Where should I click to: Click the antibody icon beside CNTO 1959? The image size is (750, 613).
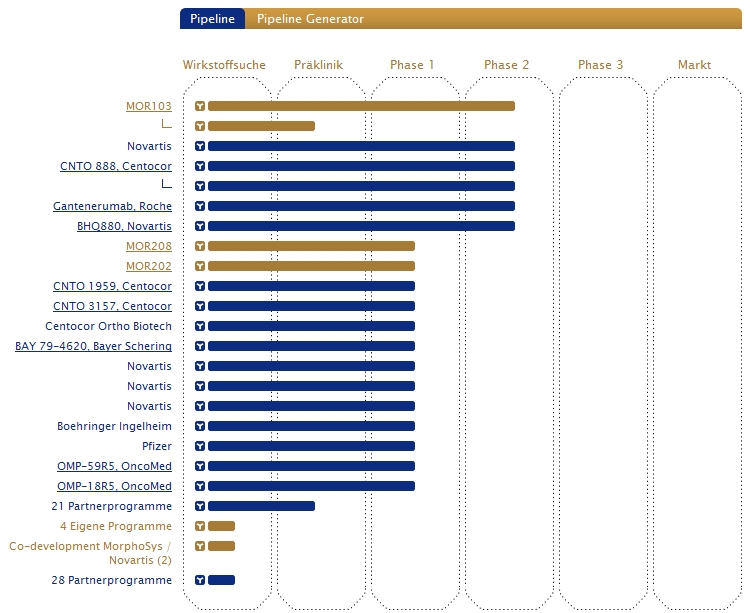coord(200,286)
